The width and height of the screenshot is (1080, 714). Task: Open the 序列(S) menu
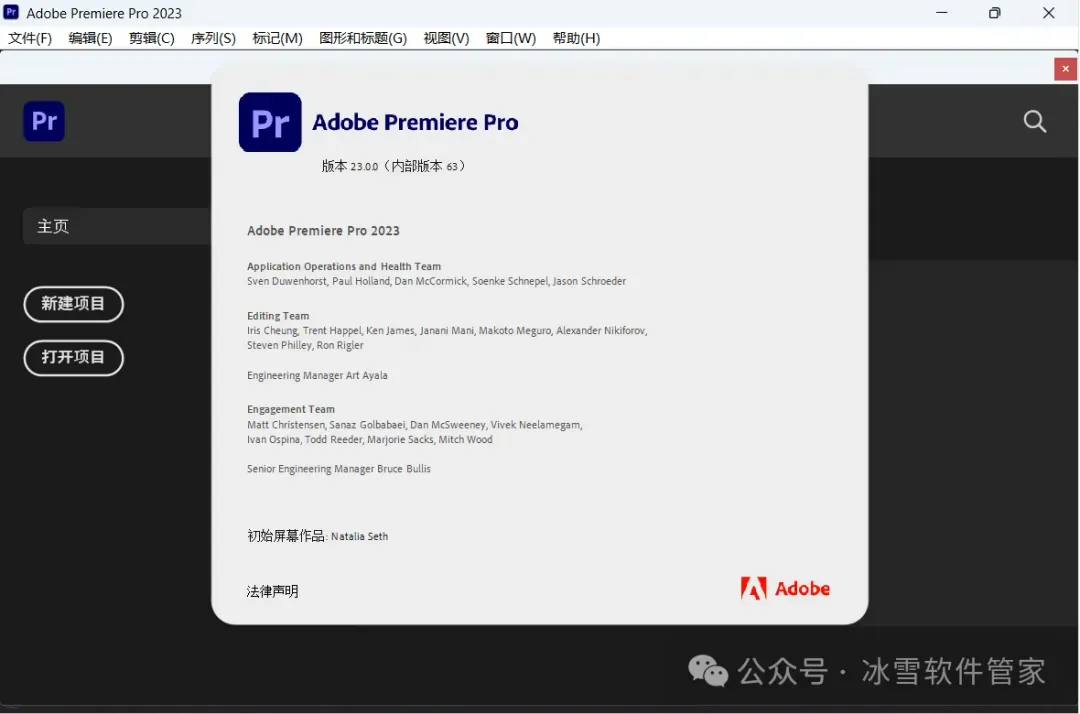(213, 38)
